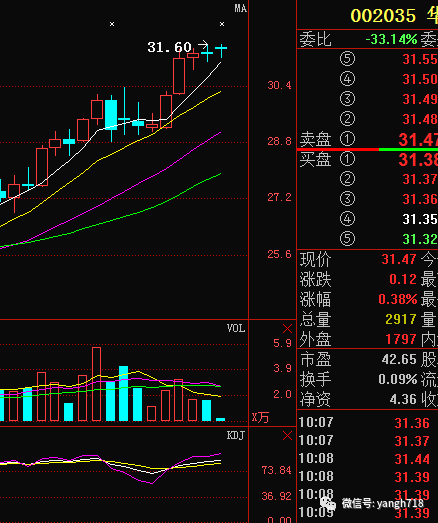Click the VOL indicator label
Screen dimensions: 438x523
click(x=236, y=328)
